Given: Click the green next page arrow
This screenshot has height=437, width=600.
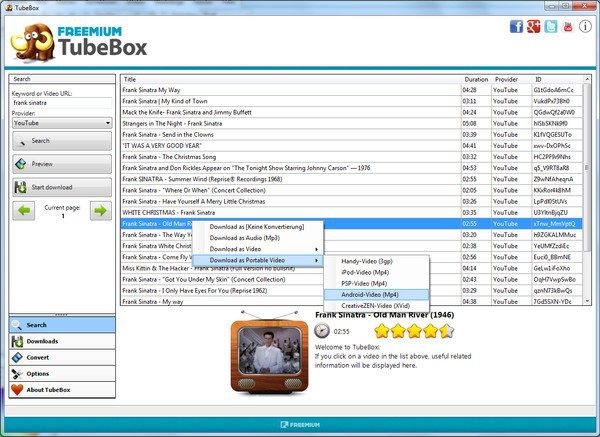Looking at the screenshot, I should [99, 210].
